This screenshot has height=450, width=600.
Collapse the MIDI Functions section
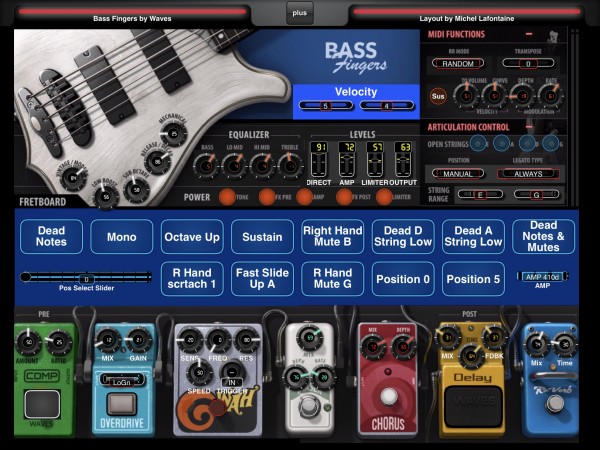click(x=529, y=34)
